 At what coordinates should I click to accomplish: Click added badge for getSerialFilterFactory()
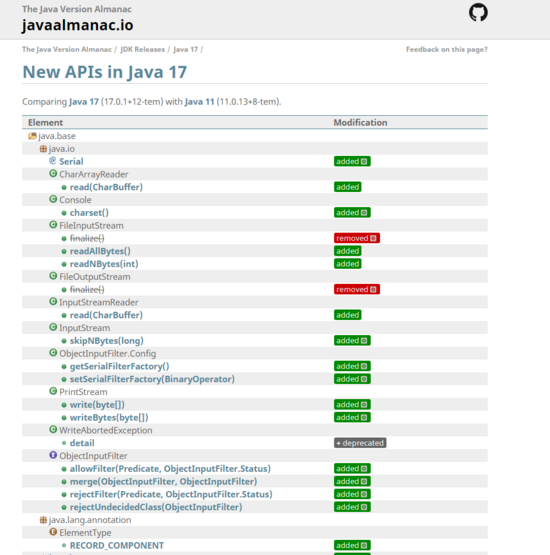coord(352,366)
